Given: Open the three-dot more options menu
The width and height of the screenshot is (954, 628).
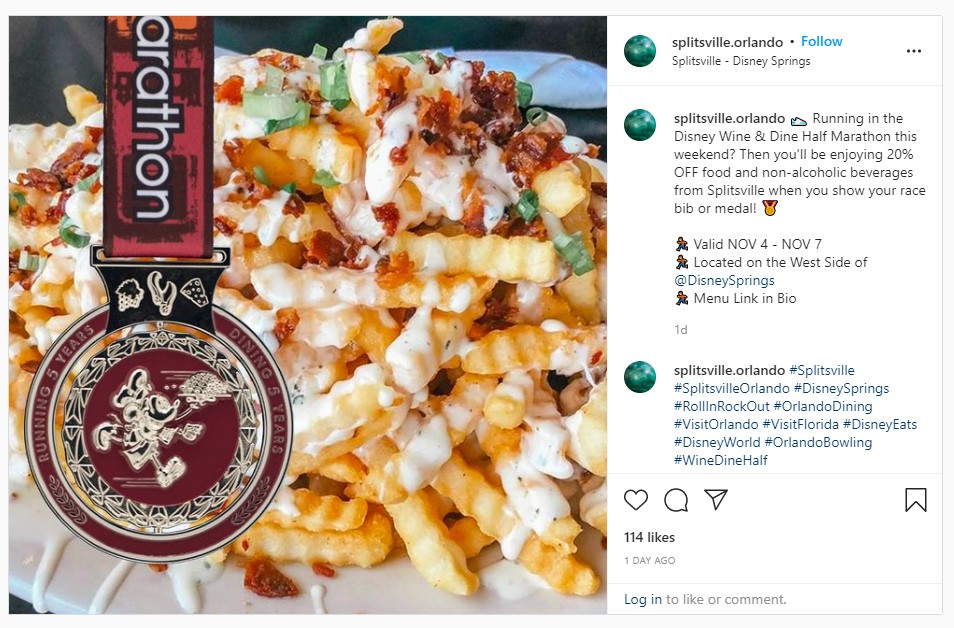Looking at the screenshot, I should pyautogui.click(x=914, y=51).
